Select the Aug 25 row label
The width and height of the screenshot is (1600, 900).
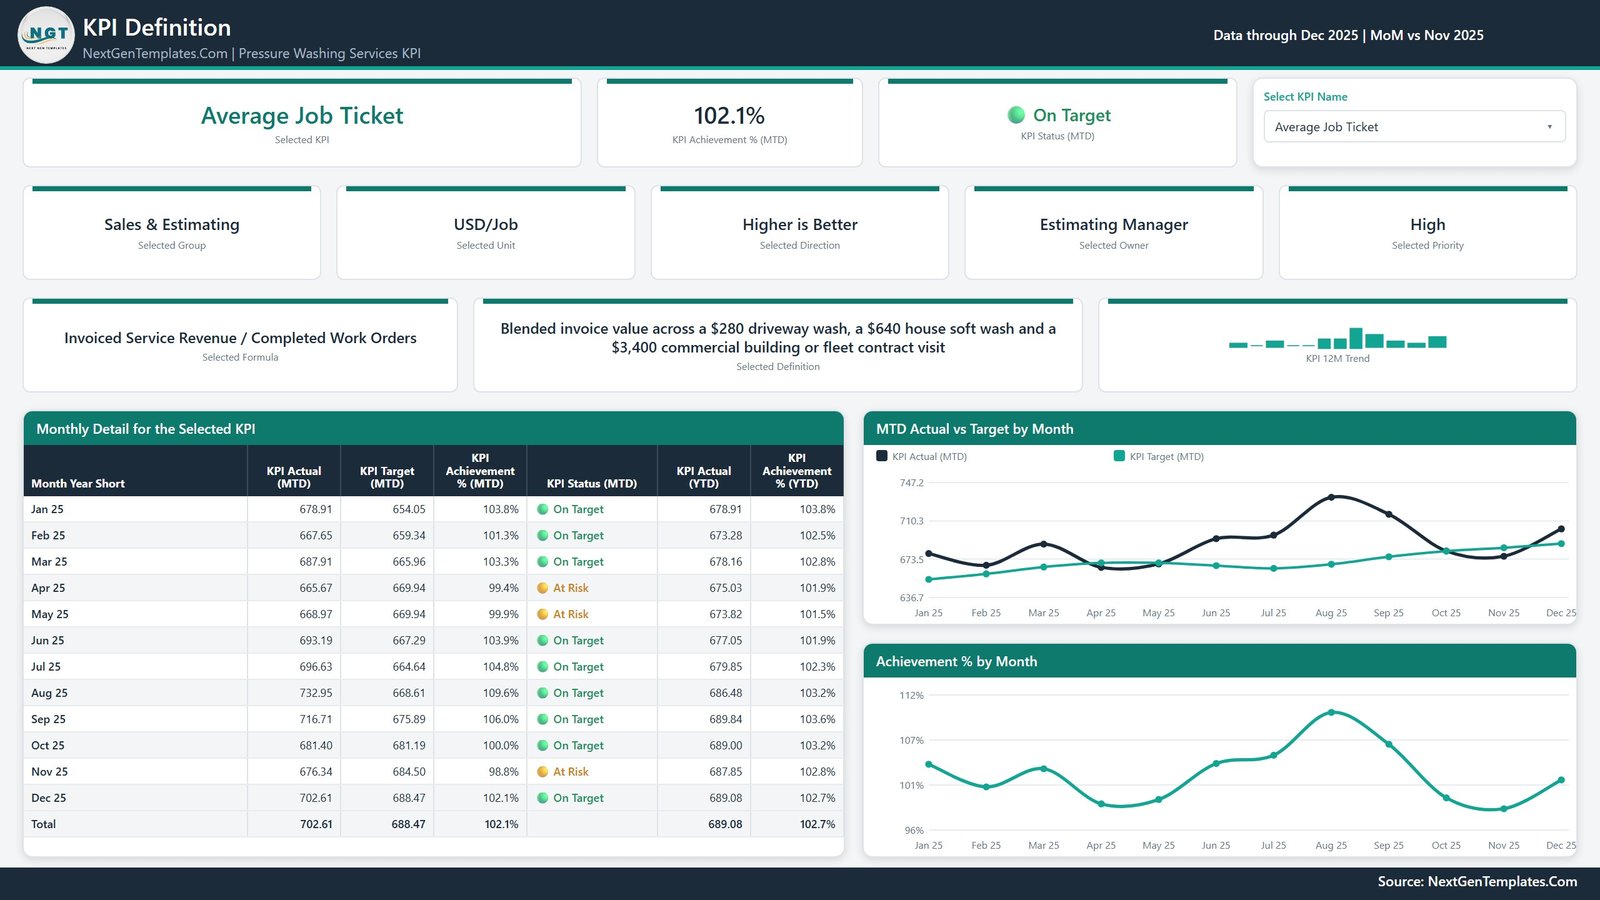pyautogui.click(x=49, y=693)
